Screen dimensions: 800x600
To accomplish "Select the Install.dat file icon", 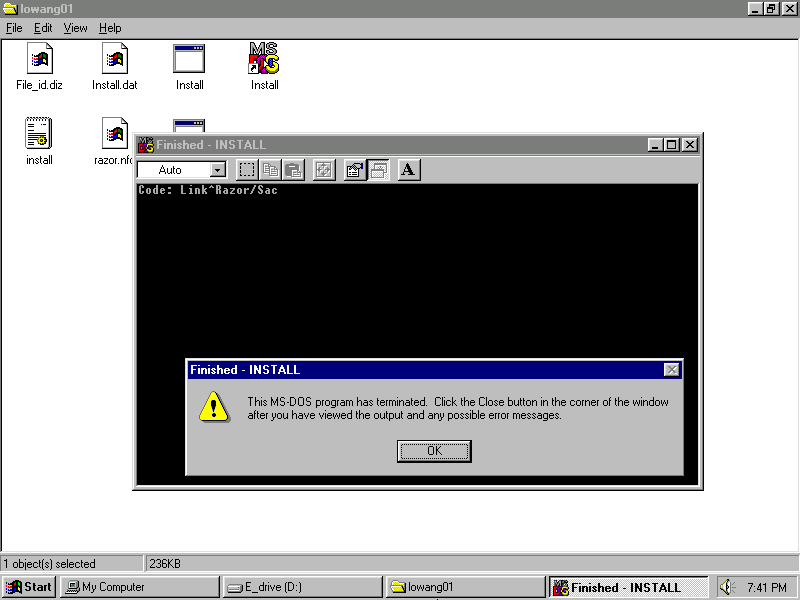I will (x=114, y=60).
